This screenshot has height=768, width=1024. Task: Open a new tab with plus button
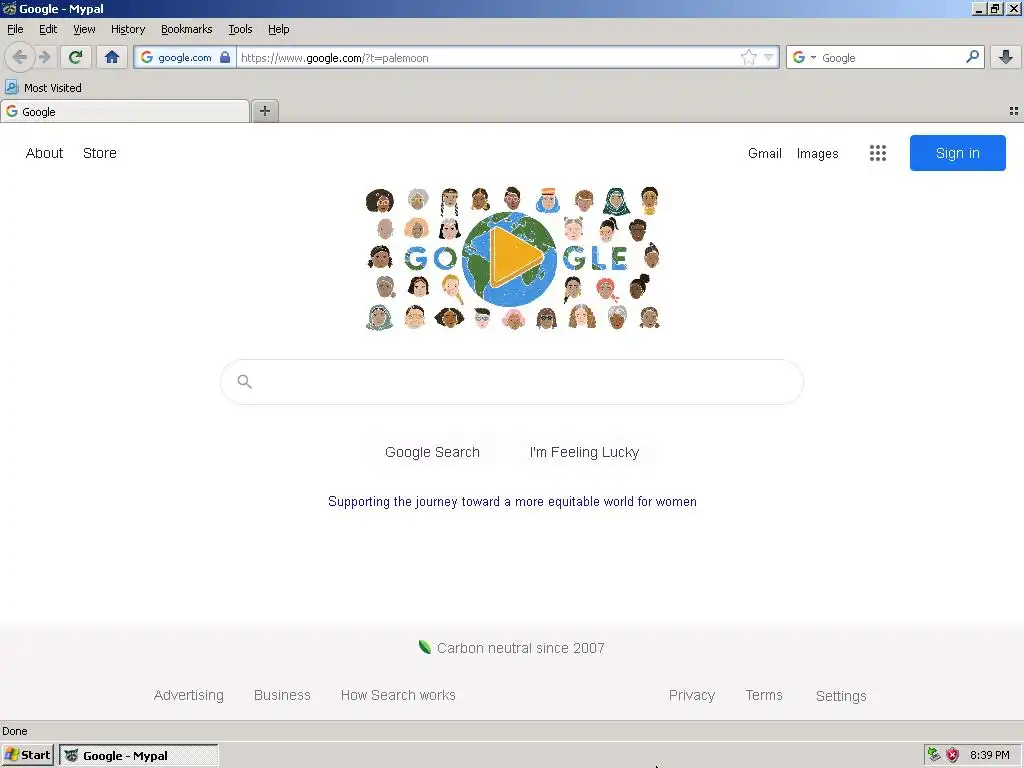[264, 111]
